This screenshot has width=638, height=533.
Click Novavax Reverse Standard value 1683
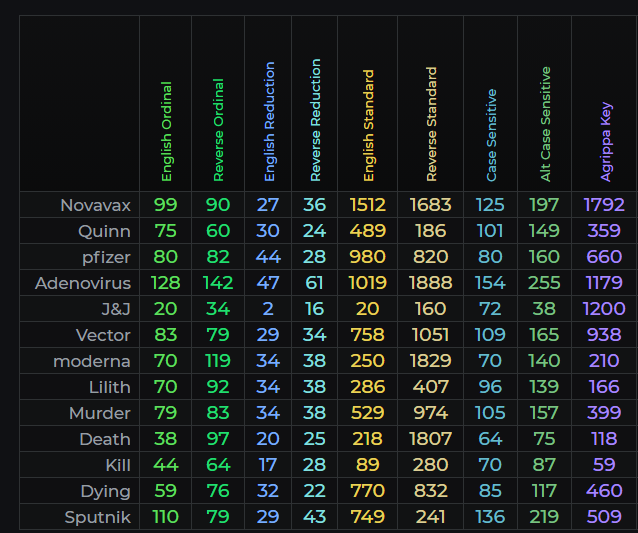pos(430,205)
